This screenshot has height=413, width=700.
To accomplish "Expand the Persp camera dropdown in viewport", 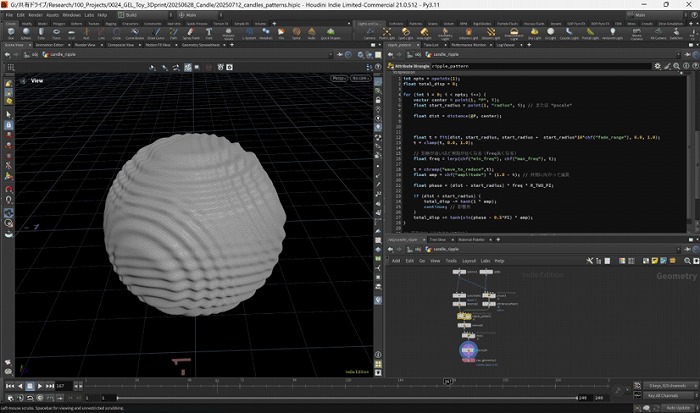I will tap(338, 80).
